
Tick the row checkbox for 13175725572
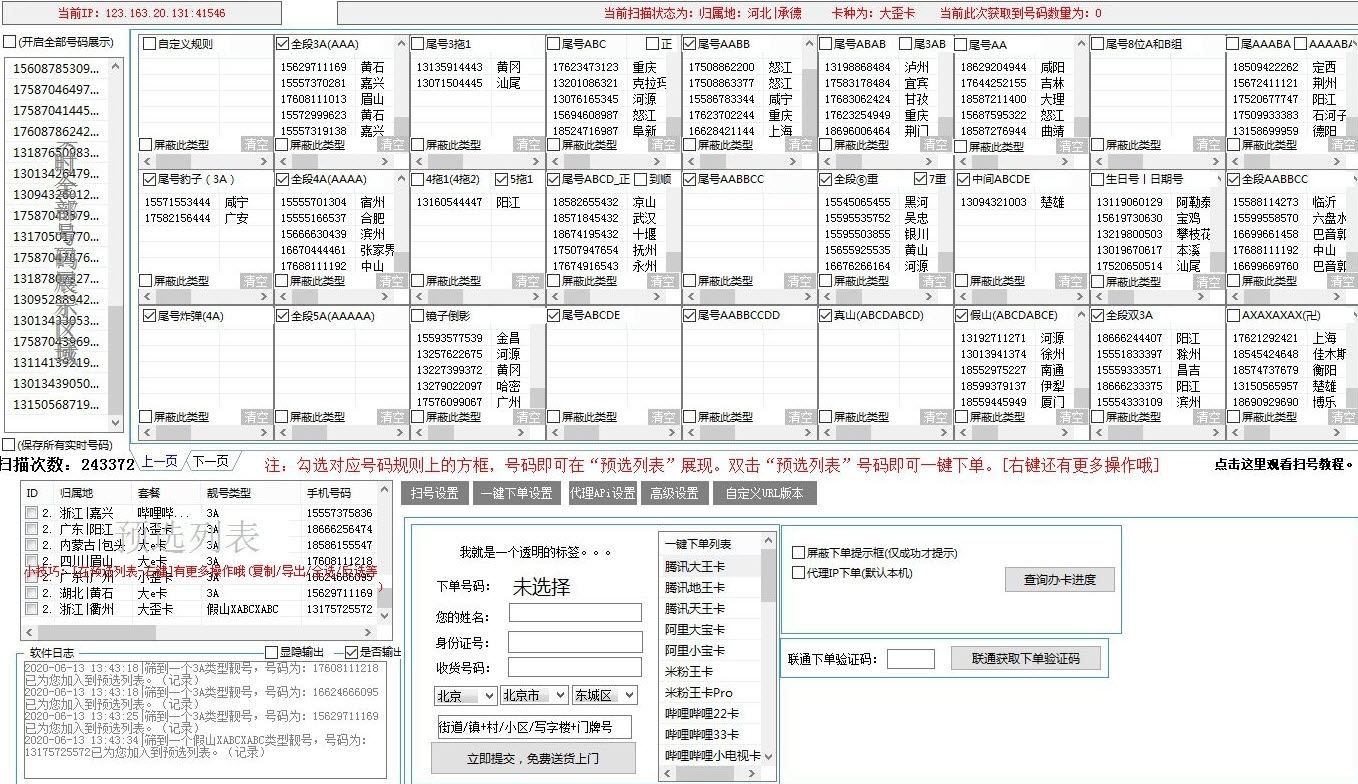(x=32, y=608)
